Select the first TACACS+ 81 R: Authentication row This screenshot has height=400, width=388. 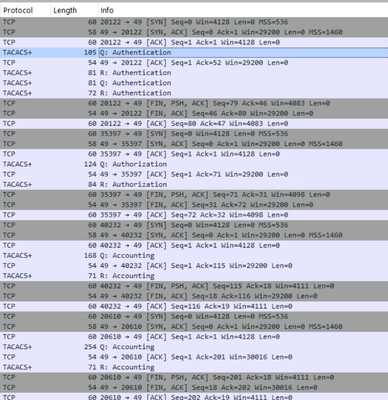point(194,73)
